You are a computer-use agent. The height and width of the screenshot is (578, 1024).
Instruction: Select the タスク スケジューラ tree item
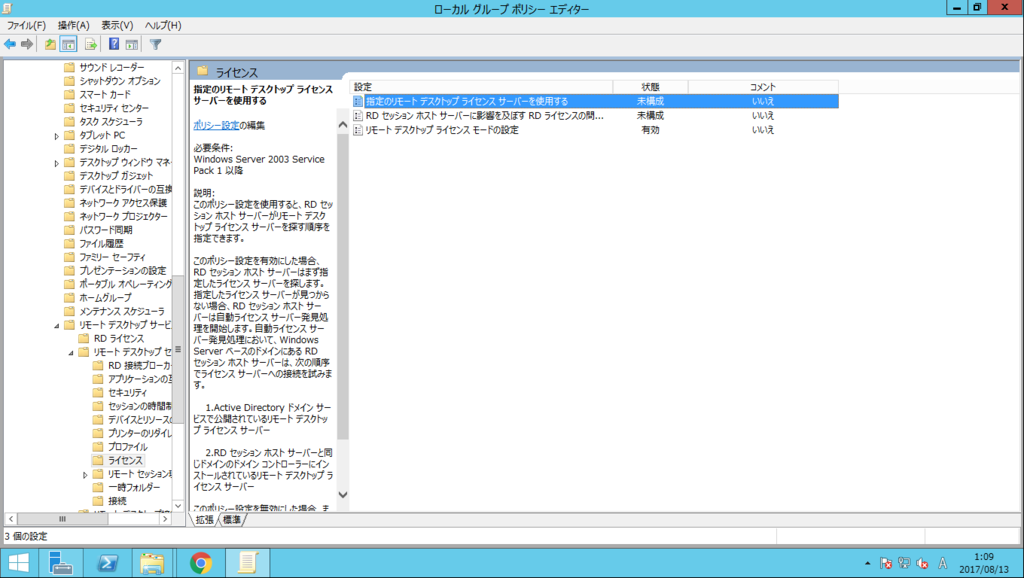pyautogui.click(x=110, y=121)
